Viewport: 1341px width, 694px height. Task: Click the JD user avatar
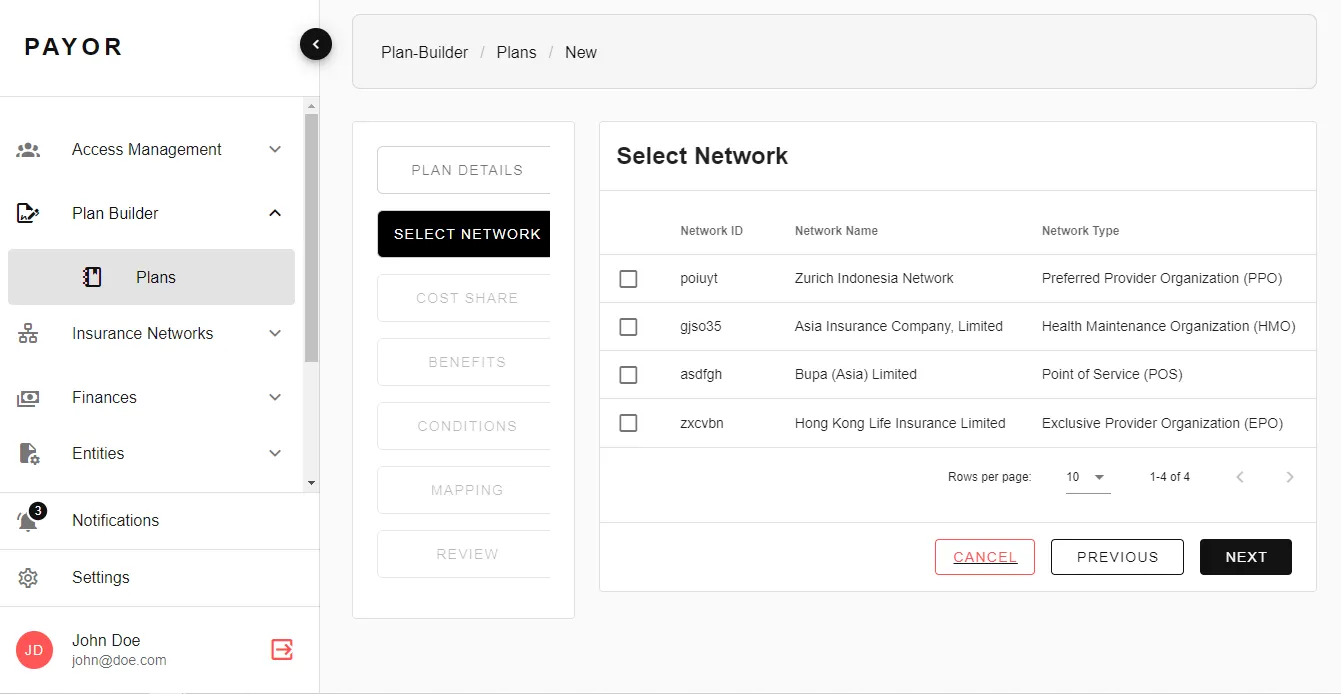tap(34, 650)
